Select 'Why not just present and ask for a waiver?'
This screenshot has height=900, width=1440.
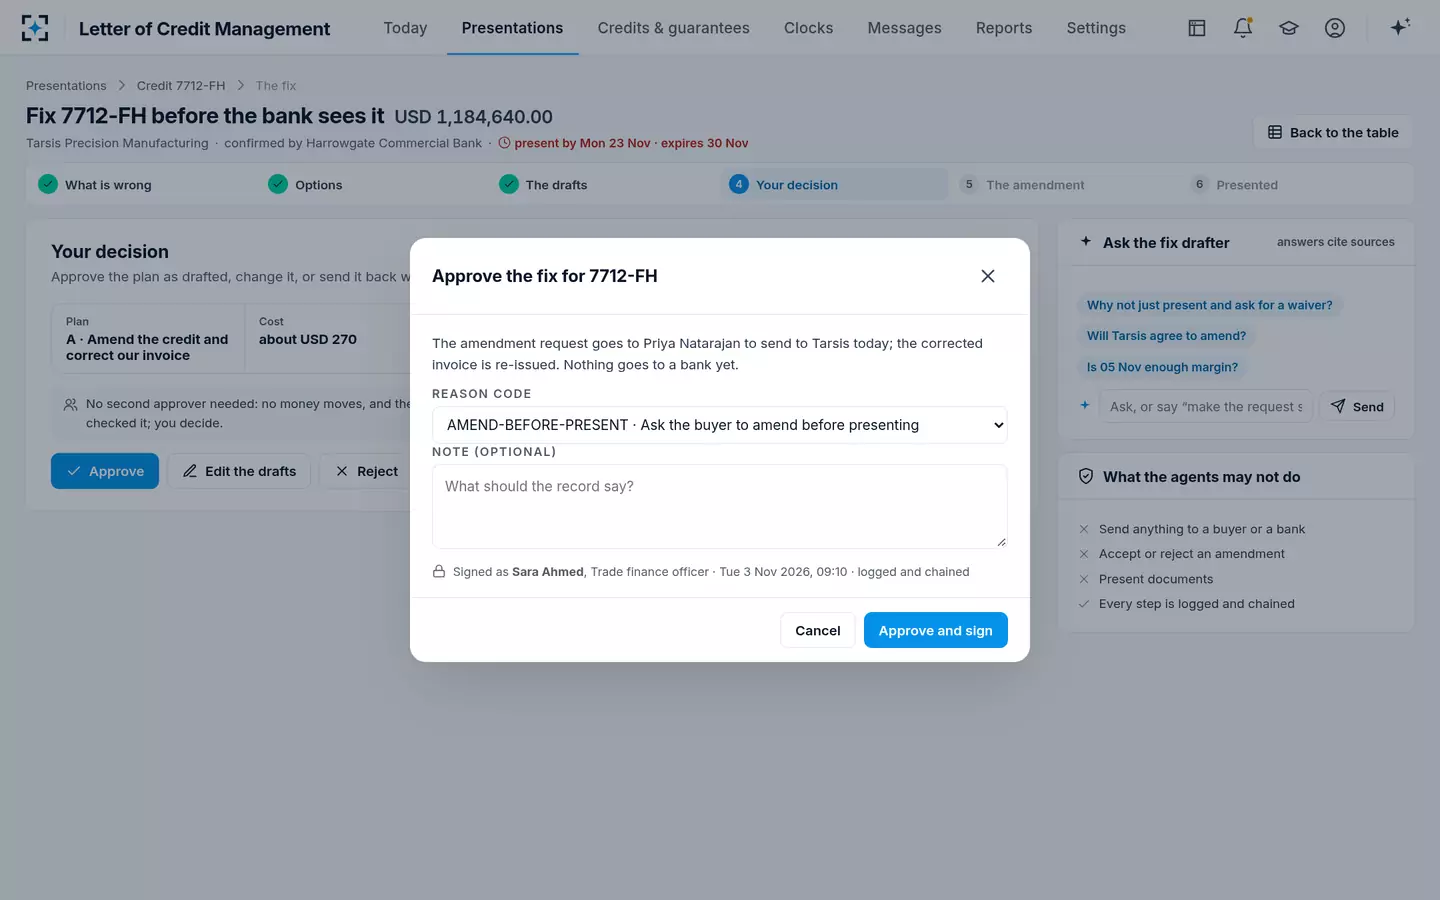1210,305
